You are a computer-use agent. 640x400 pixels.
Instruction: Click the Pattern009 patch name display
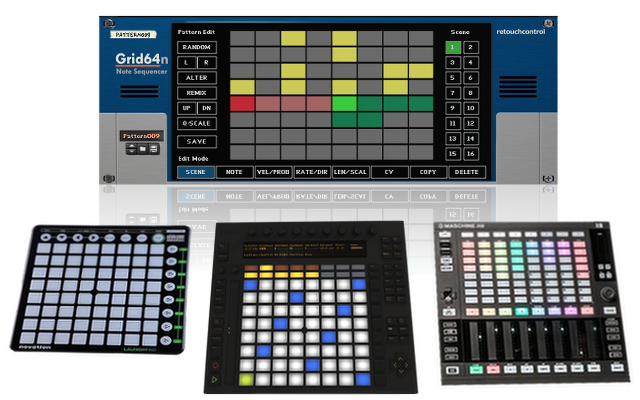pos(142,136)
